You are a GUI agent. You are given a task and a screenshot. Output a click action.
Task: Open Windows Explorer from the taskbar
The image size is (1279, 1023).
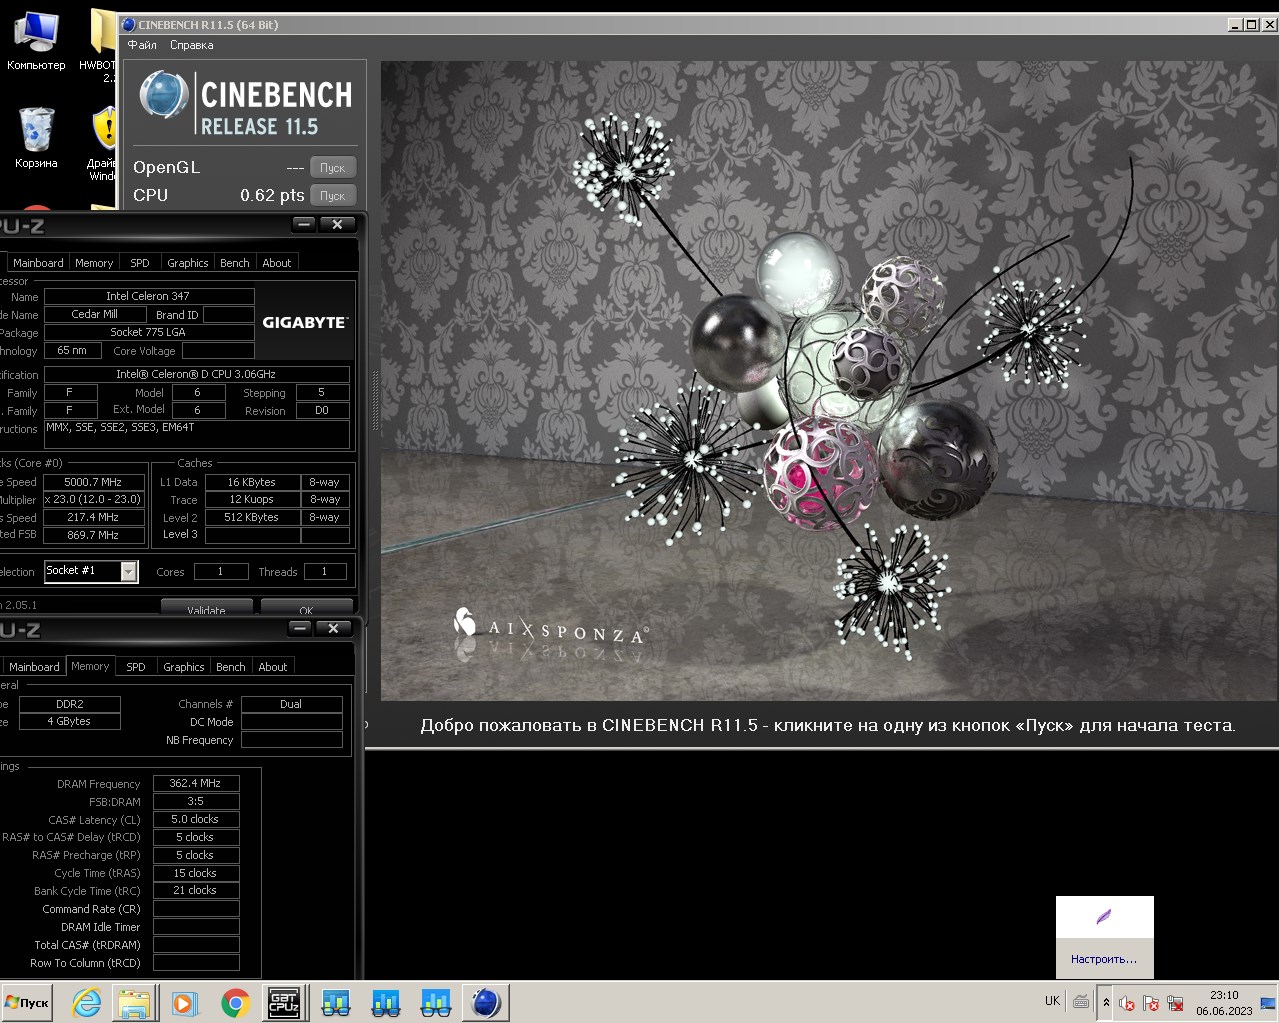click(x=134, y=1002)
